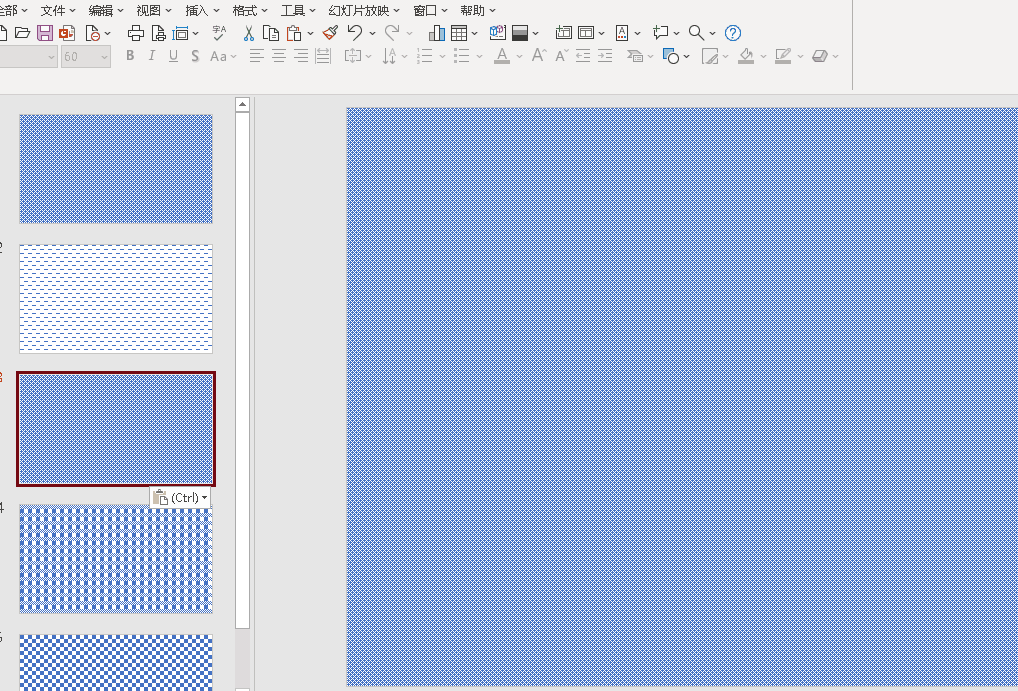Image resolution: width=1018 pixels, height=691 pixels.
Task: Open the folder icon to open file
Action: click(x=22, y=33)
